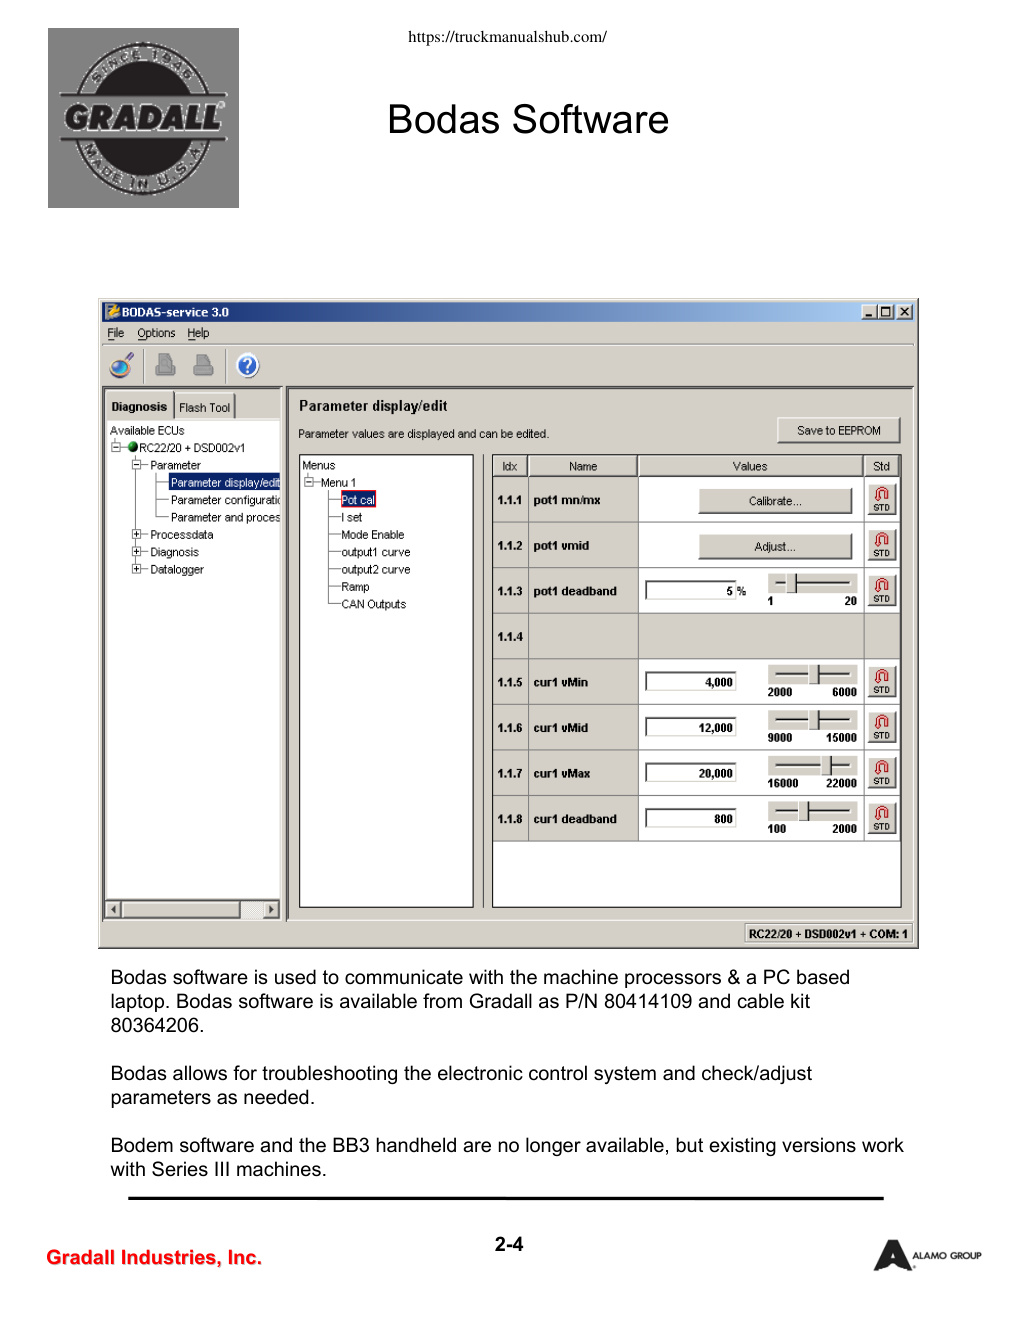The image size is (1019, 1319).
Task: Open the Help menu
Action: click(x=198, y=333)
